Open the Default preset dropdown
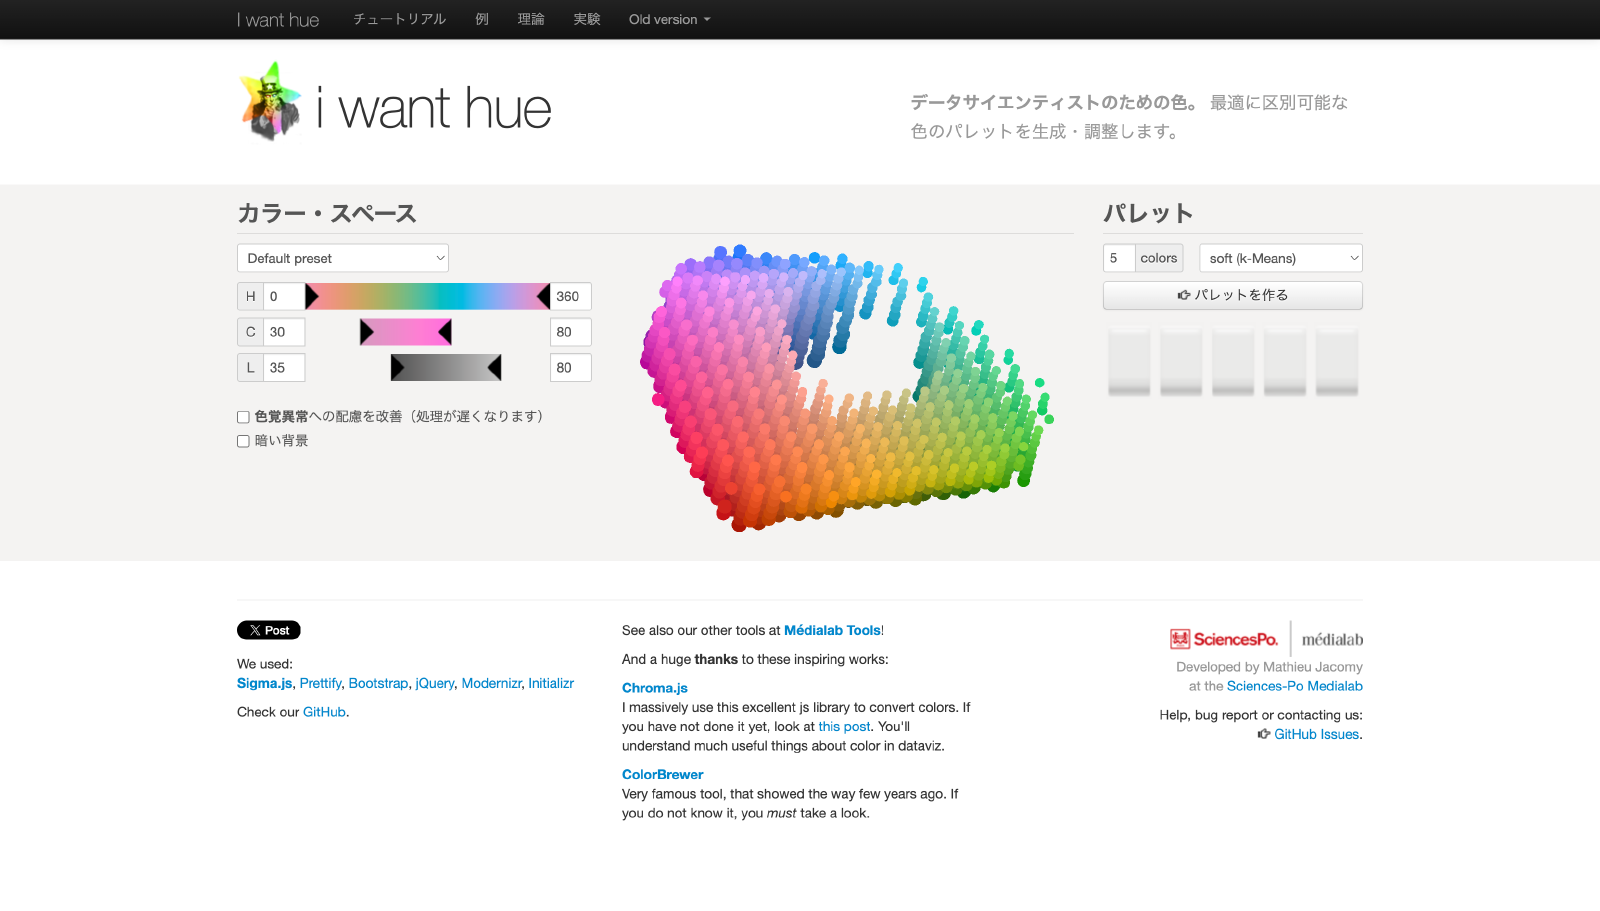This screenshot has width=1600, height=911. point(342,257)
